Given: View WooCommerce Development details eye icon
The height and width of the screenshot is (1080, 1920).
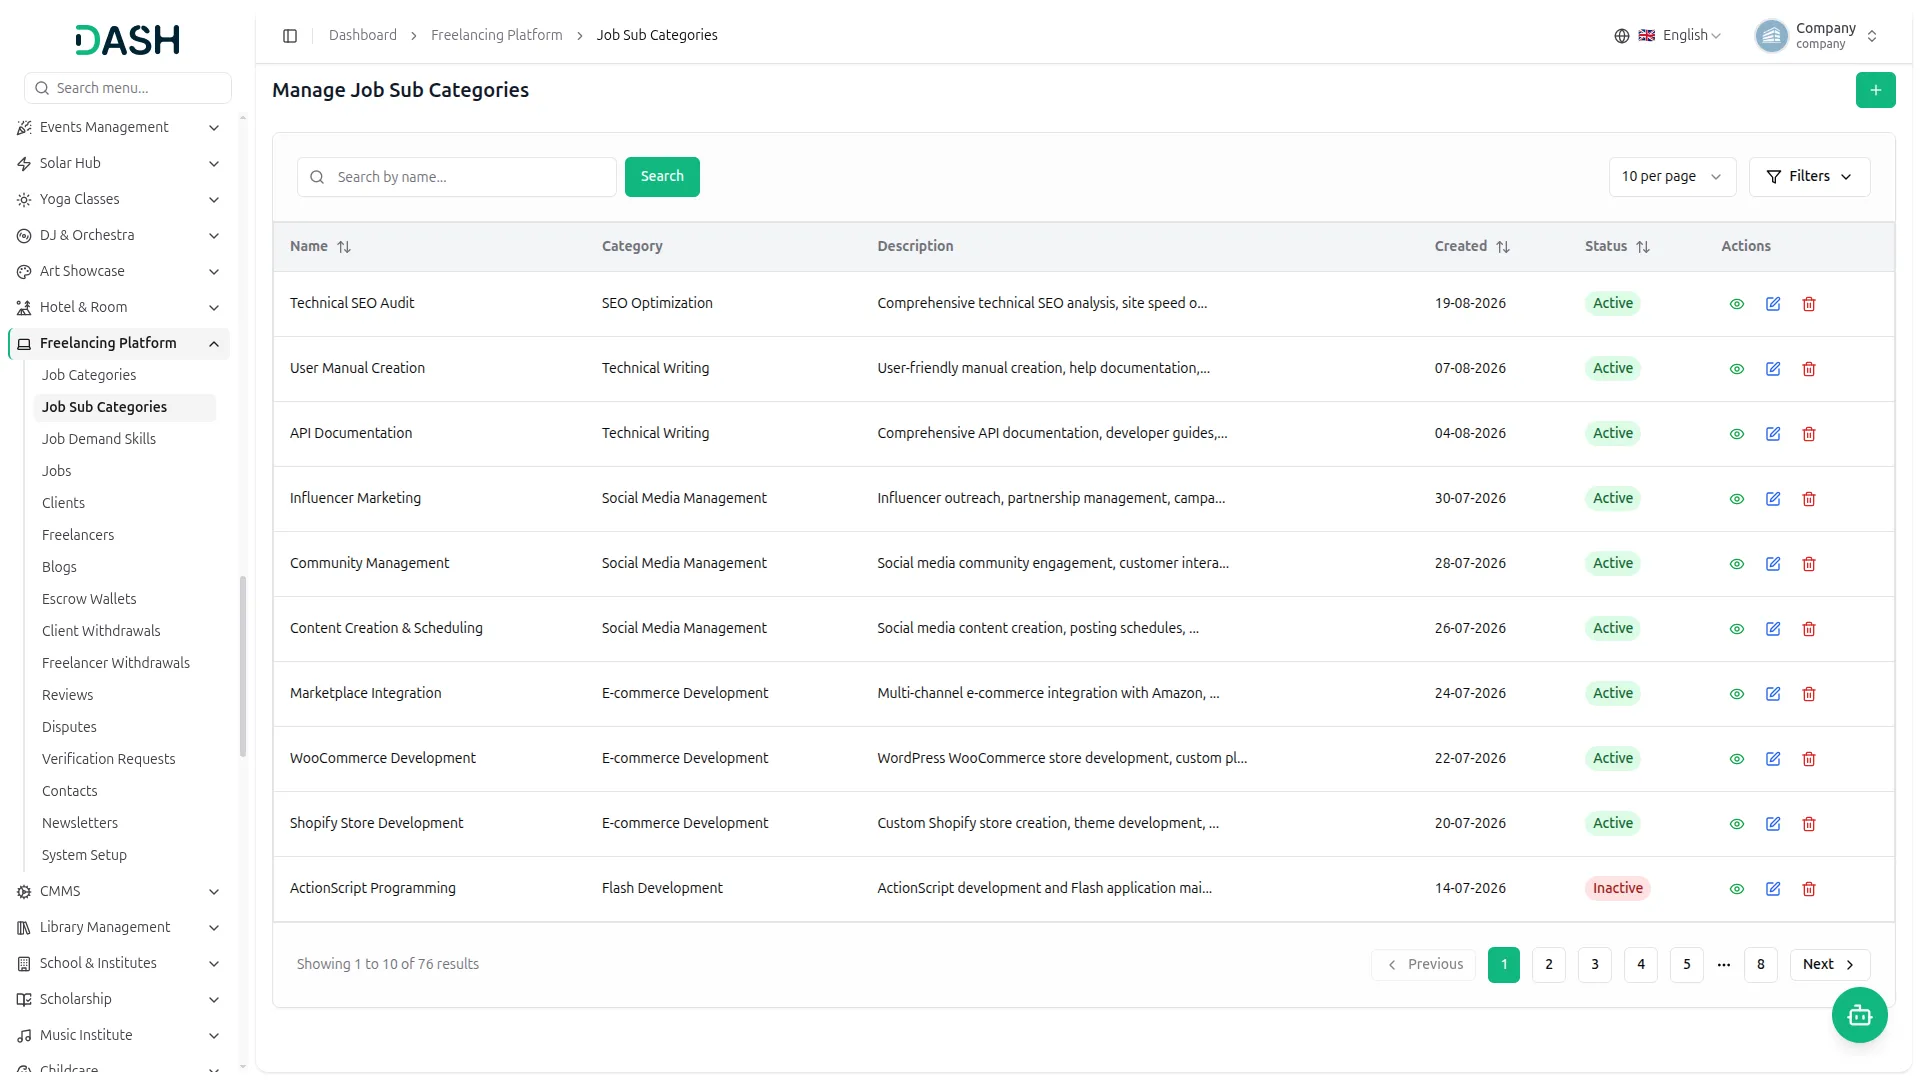Looking at the screenshot, I should click(x=1736, y=759).
